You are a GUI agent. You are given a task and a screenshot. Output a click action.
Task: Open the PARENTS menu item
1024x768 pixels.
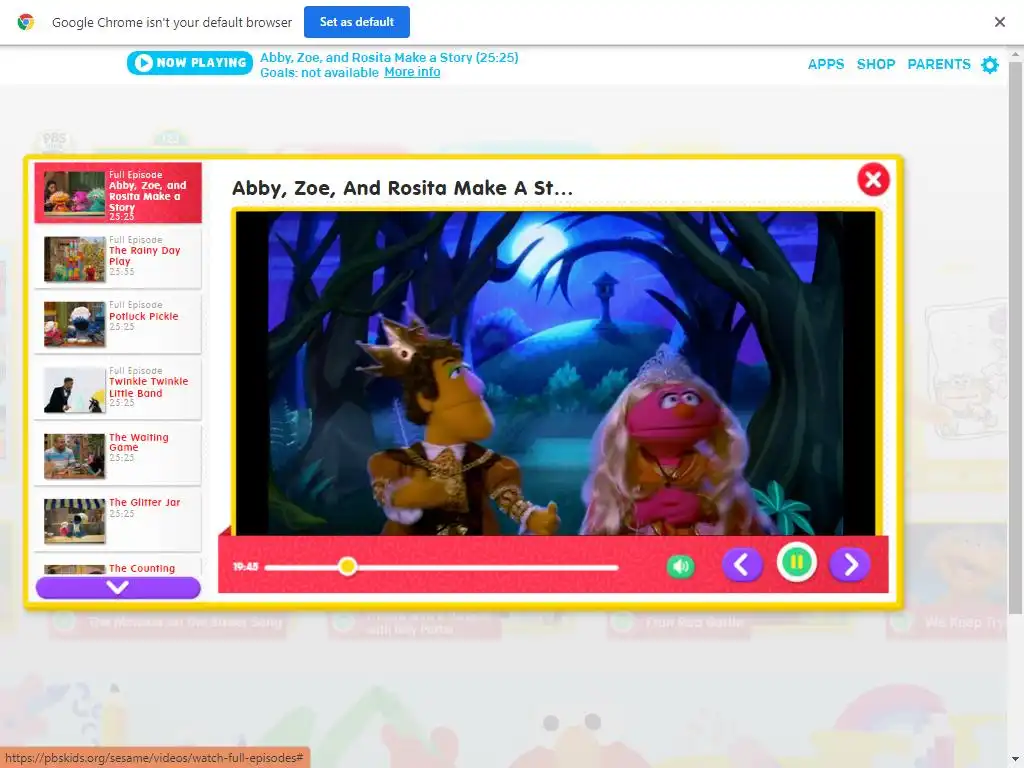pyautogui.click(x=938, y=64)
